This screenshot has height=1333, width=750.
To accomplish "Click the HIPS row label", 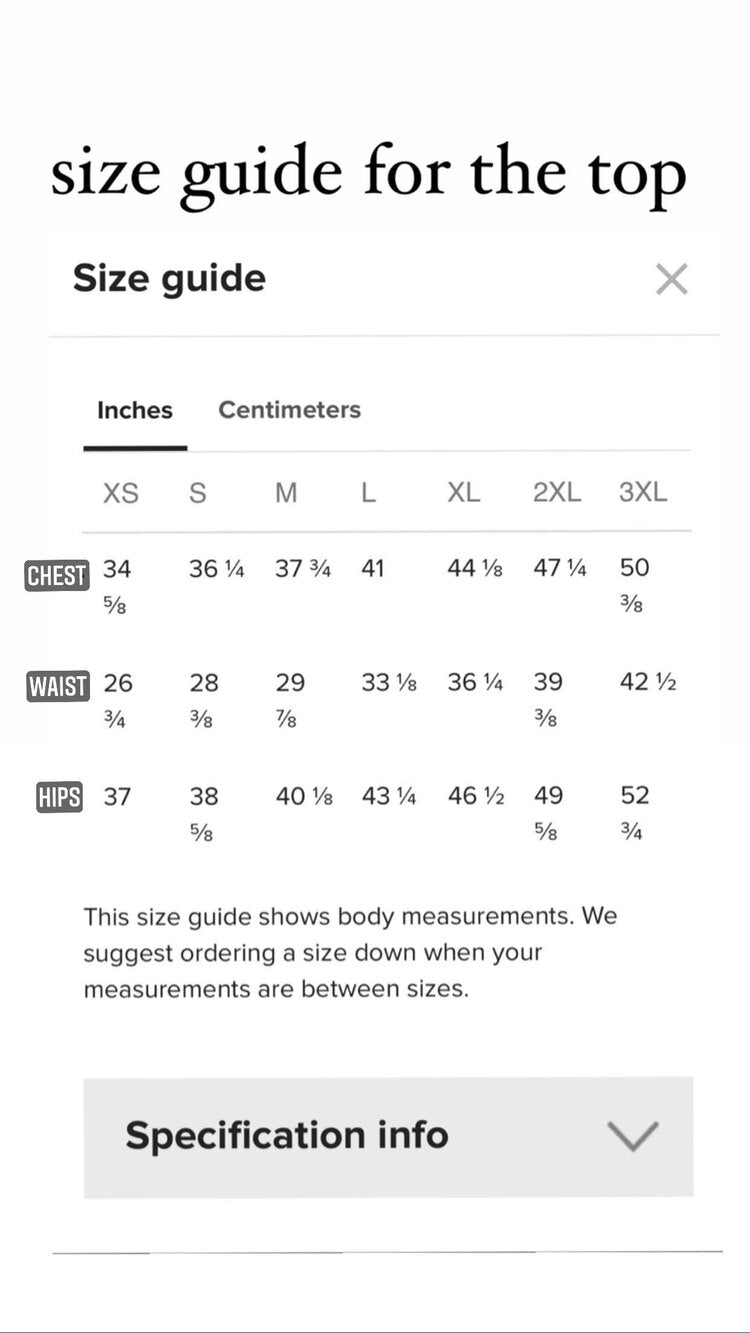I will [59, 798].
